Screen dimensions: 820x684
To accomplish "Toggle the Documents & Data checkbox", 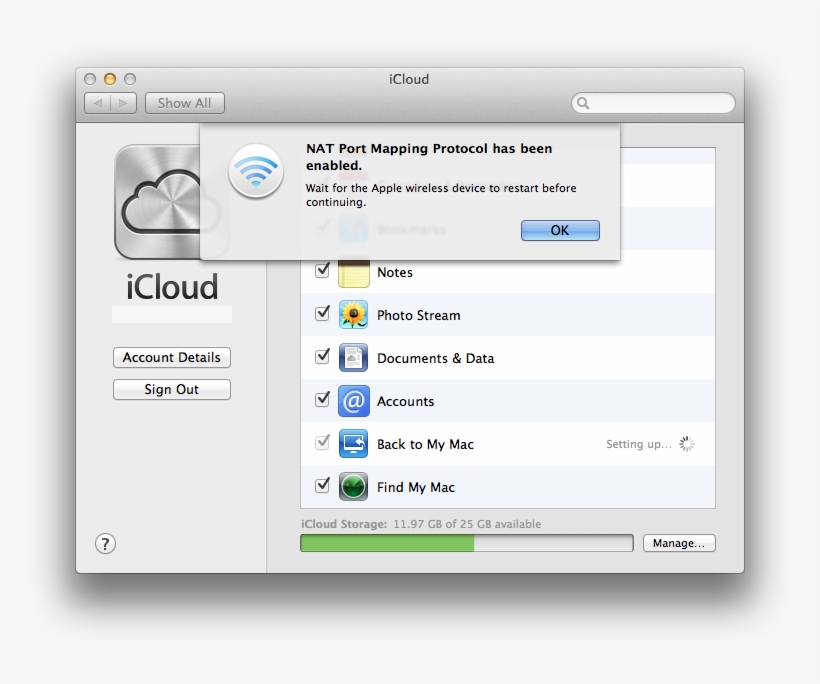I will click(x=322, y=356).
